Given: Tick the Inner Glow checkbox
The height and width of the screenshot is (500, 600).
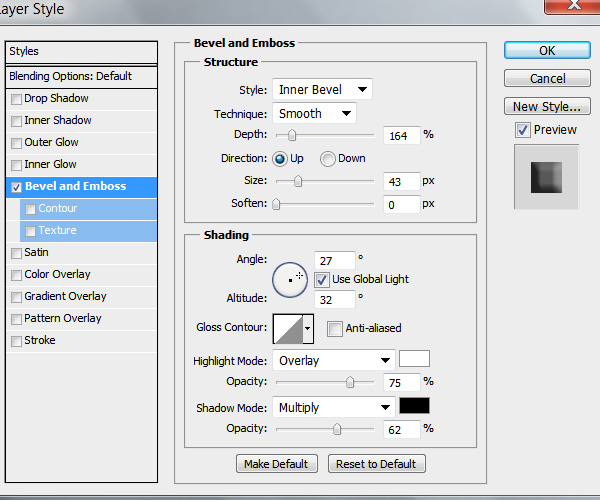Looking at the screenshot, I should pyautogui.click(x=16, y=165).
